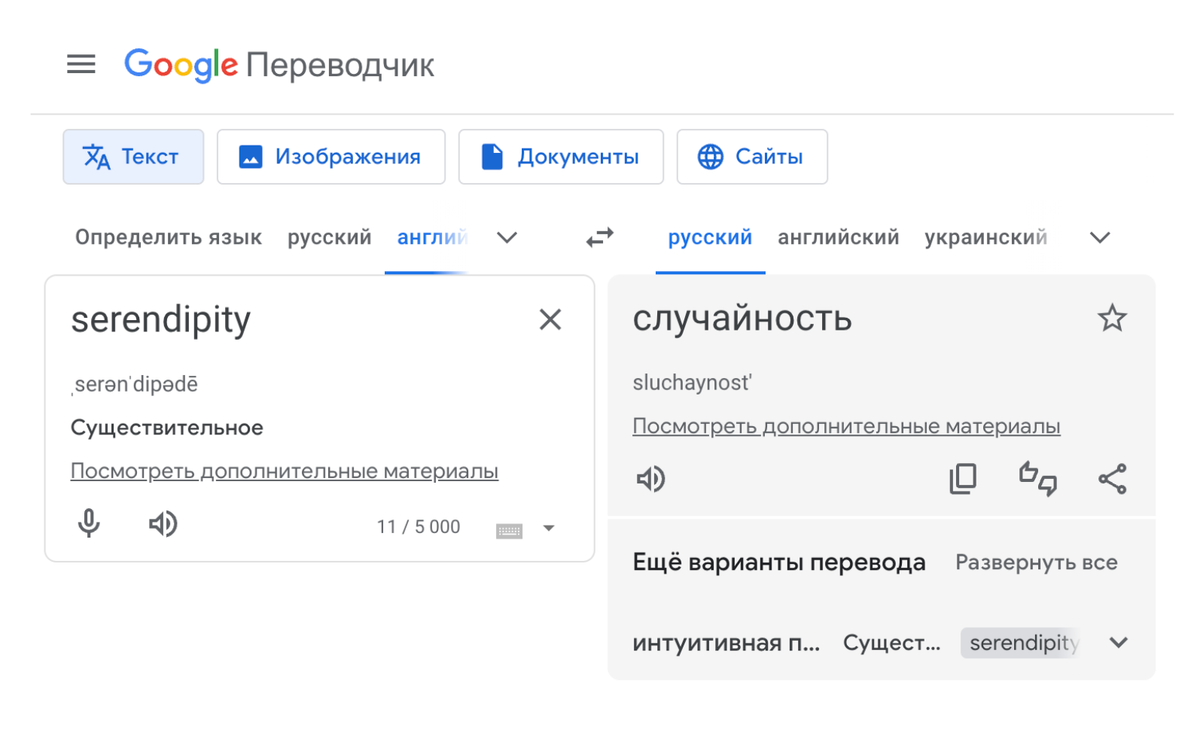Viewport: 1200px width, 738px height.
Task: Swap source and target languages
Action: pos(600,238)
